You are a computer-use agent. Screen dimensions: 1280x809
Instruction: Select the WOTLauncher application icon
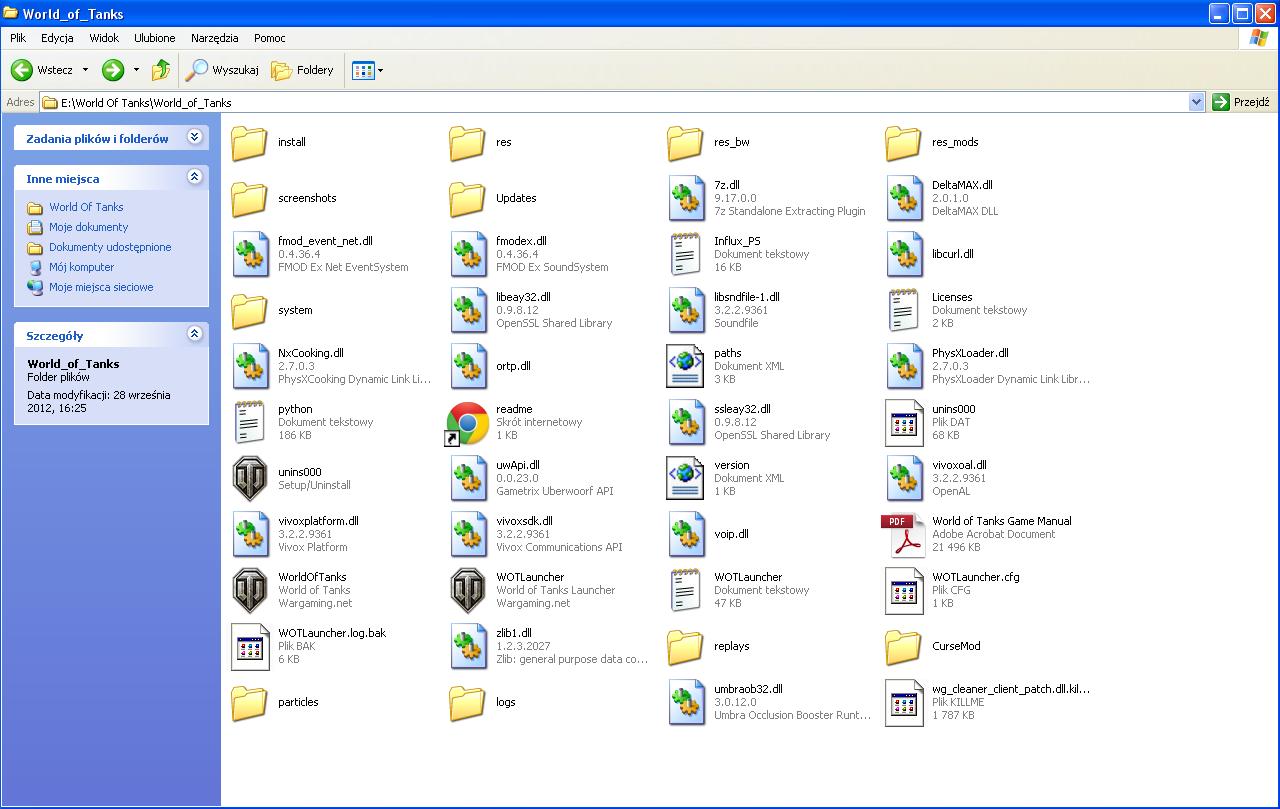pyautogui.click(x=467, y=591)
